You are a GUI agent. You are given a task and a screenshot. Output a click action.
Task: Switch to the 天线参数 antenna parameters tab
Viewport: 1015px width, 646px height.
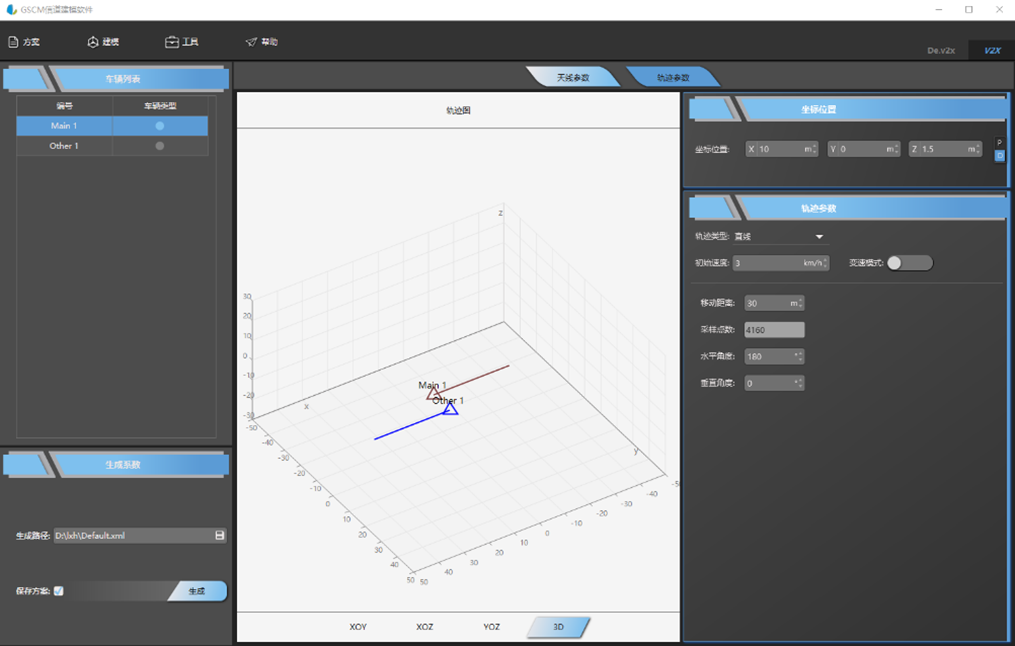[573, 78]
